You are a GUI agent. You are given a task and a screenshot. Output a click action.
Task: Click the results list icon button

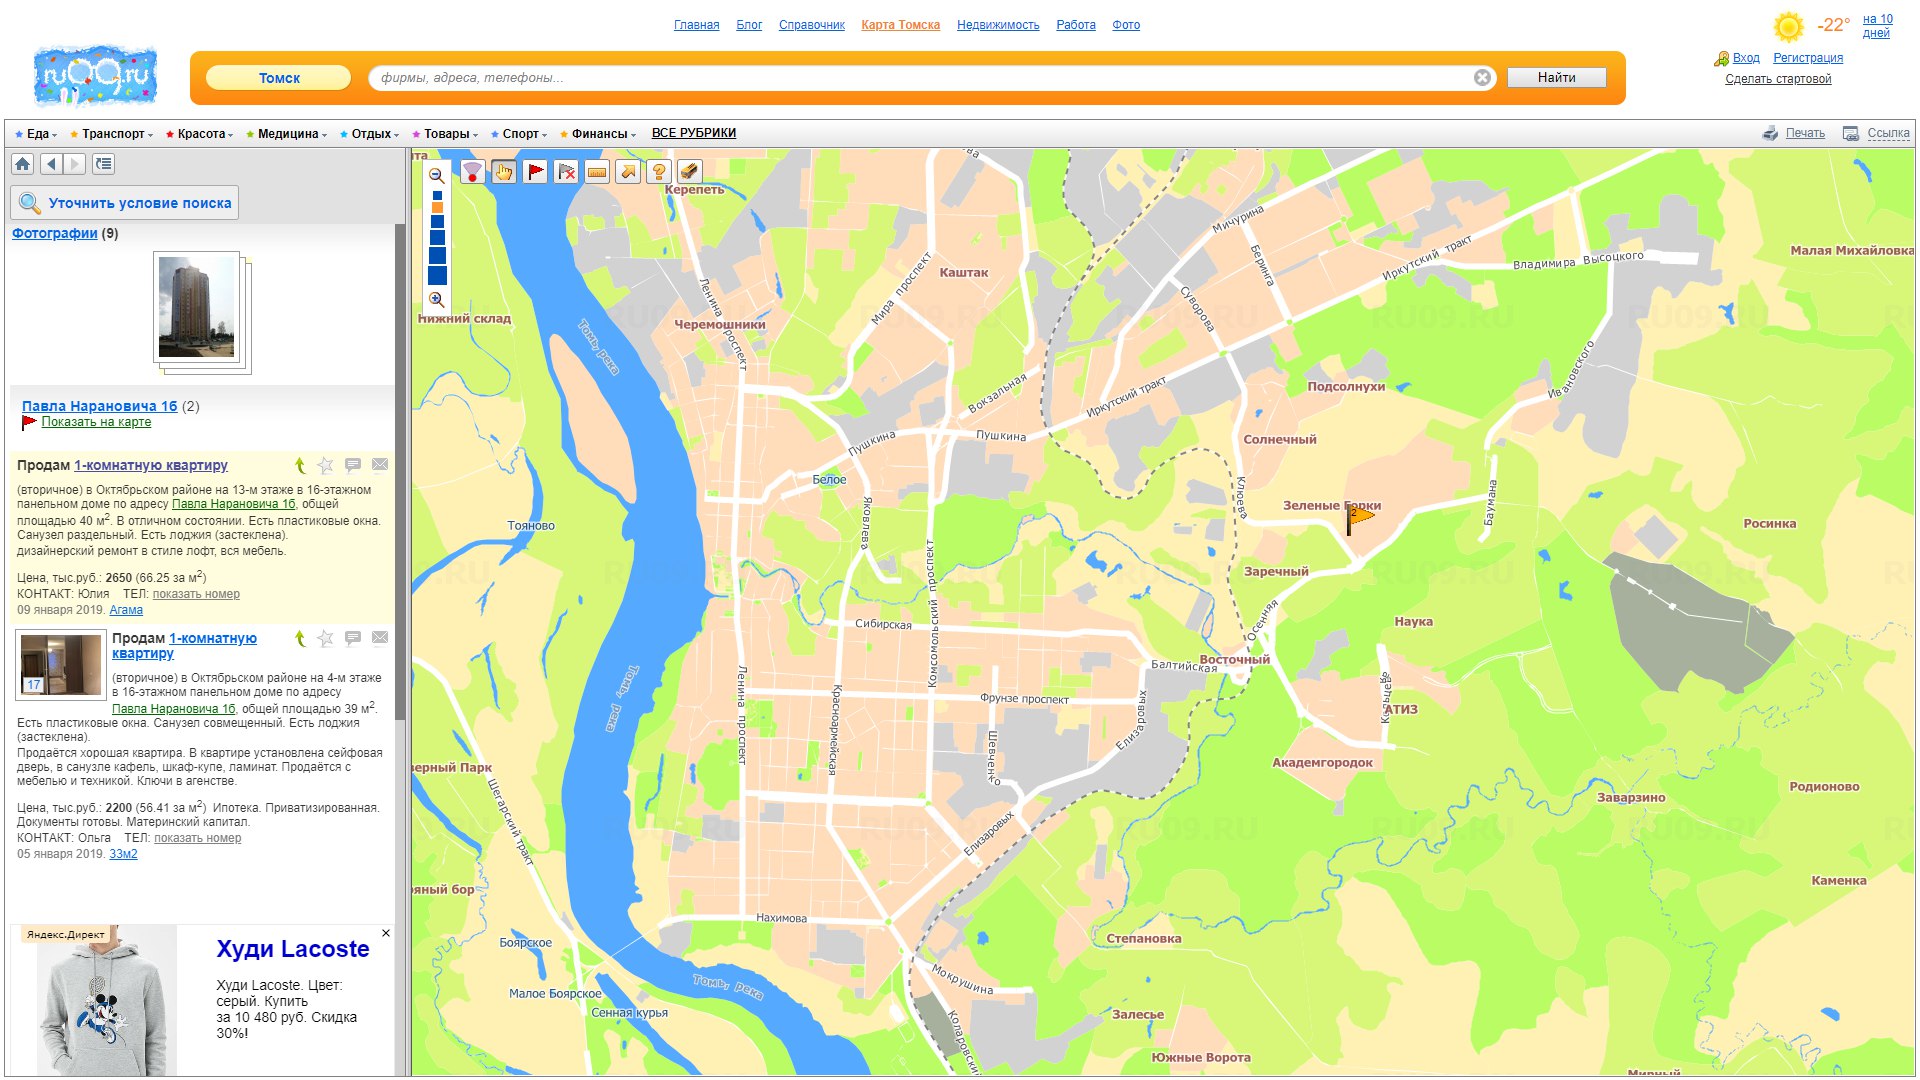[x=104, y=164]
